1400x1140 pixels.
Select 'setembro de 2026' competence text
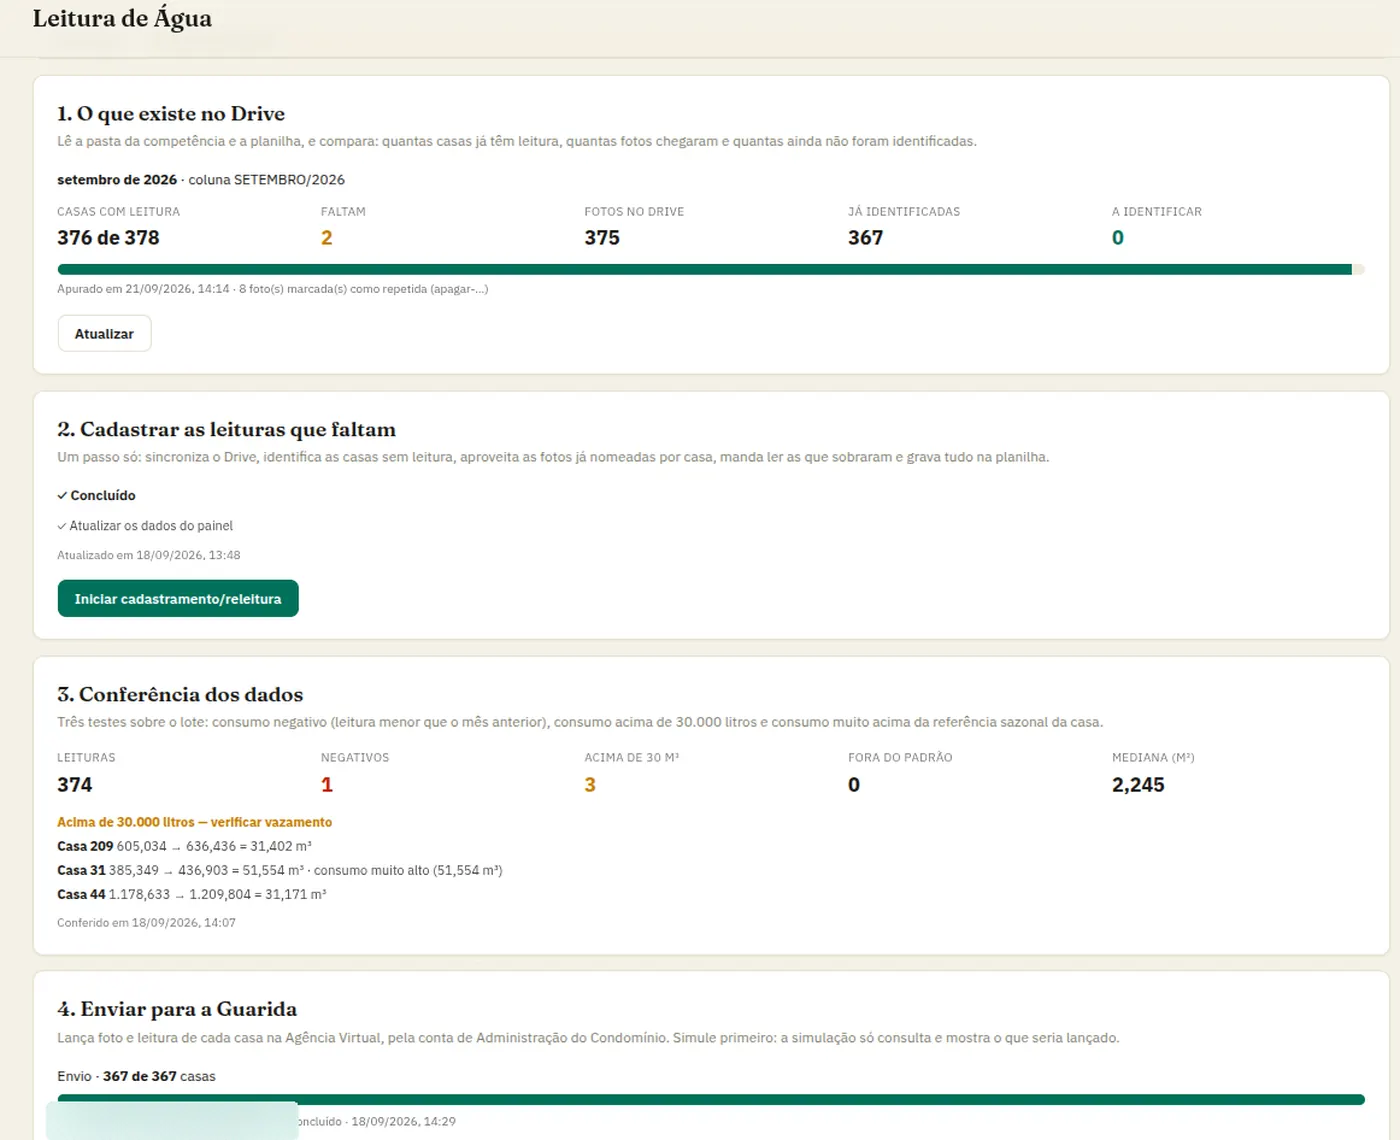pyautogui.click(x=117, y=180)
